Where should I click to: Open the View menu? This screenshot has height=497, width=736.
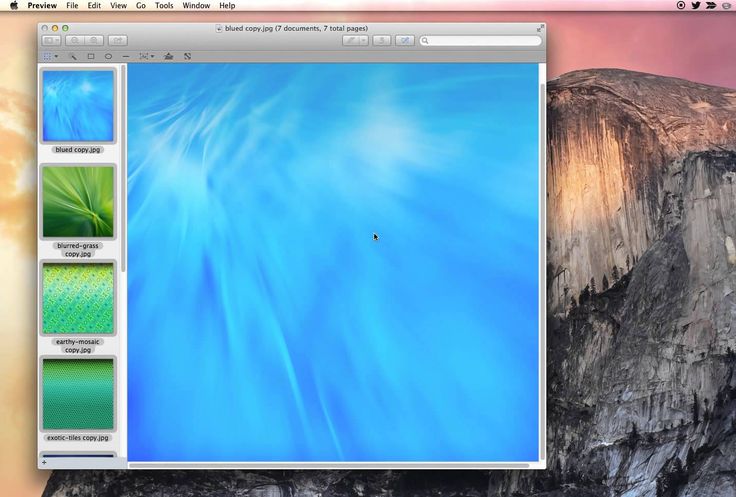point(118,6)
